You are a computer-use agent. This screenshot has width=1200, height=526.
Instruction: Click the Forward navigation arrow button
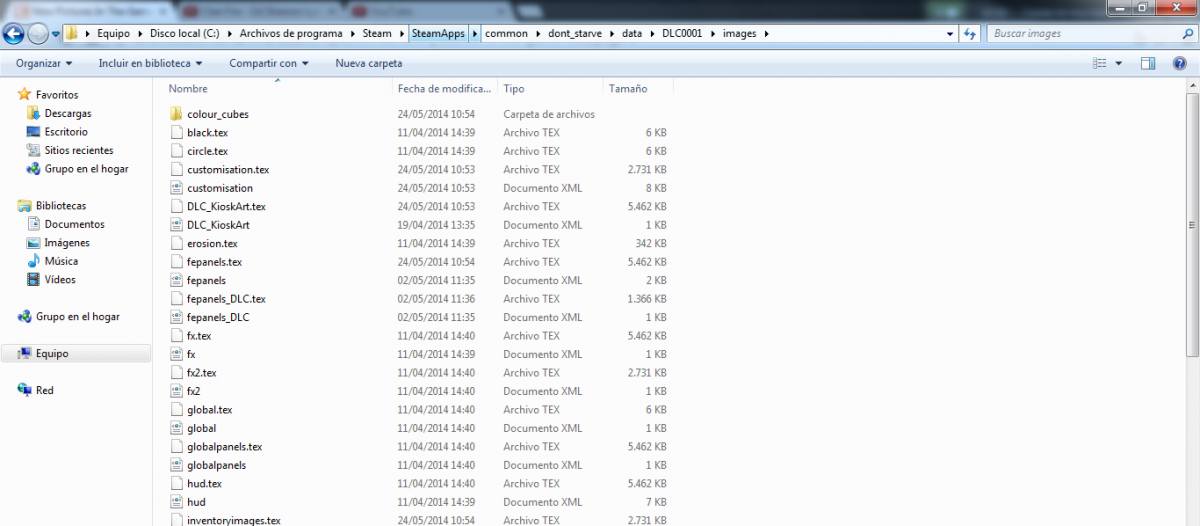coord(38,34)
